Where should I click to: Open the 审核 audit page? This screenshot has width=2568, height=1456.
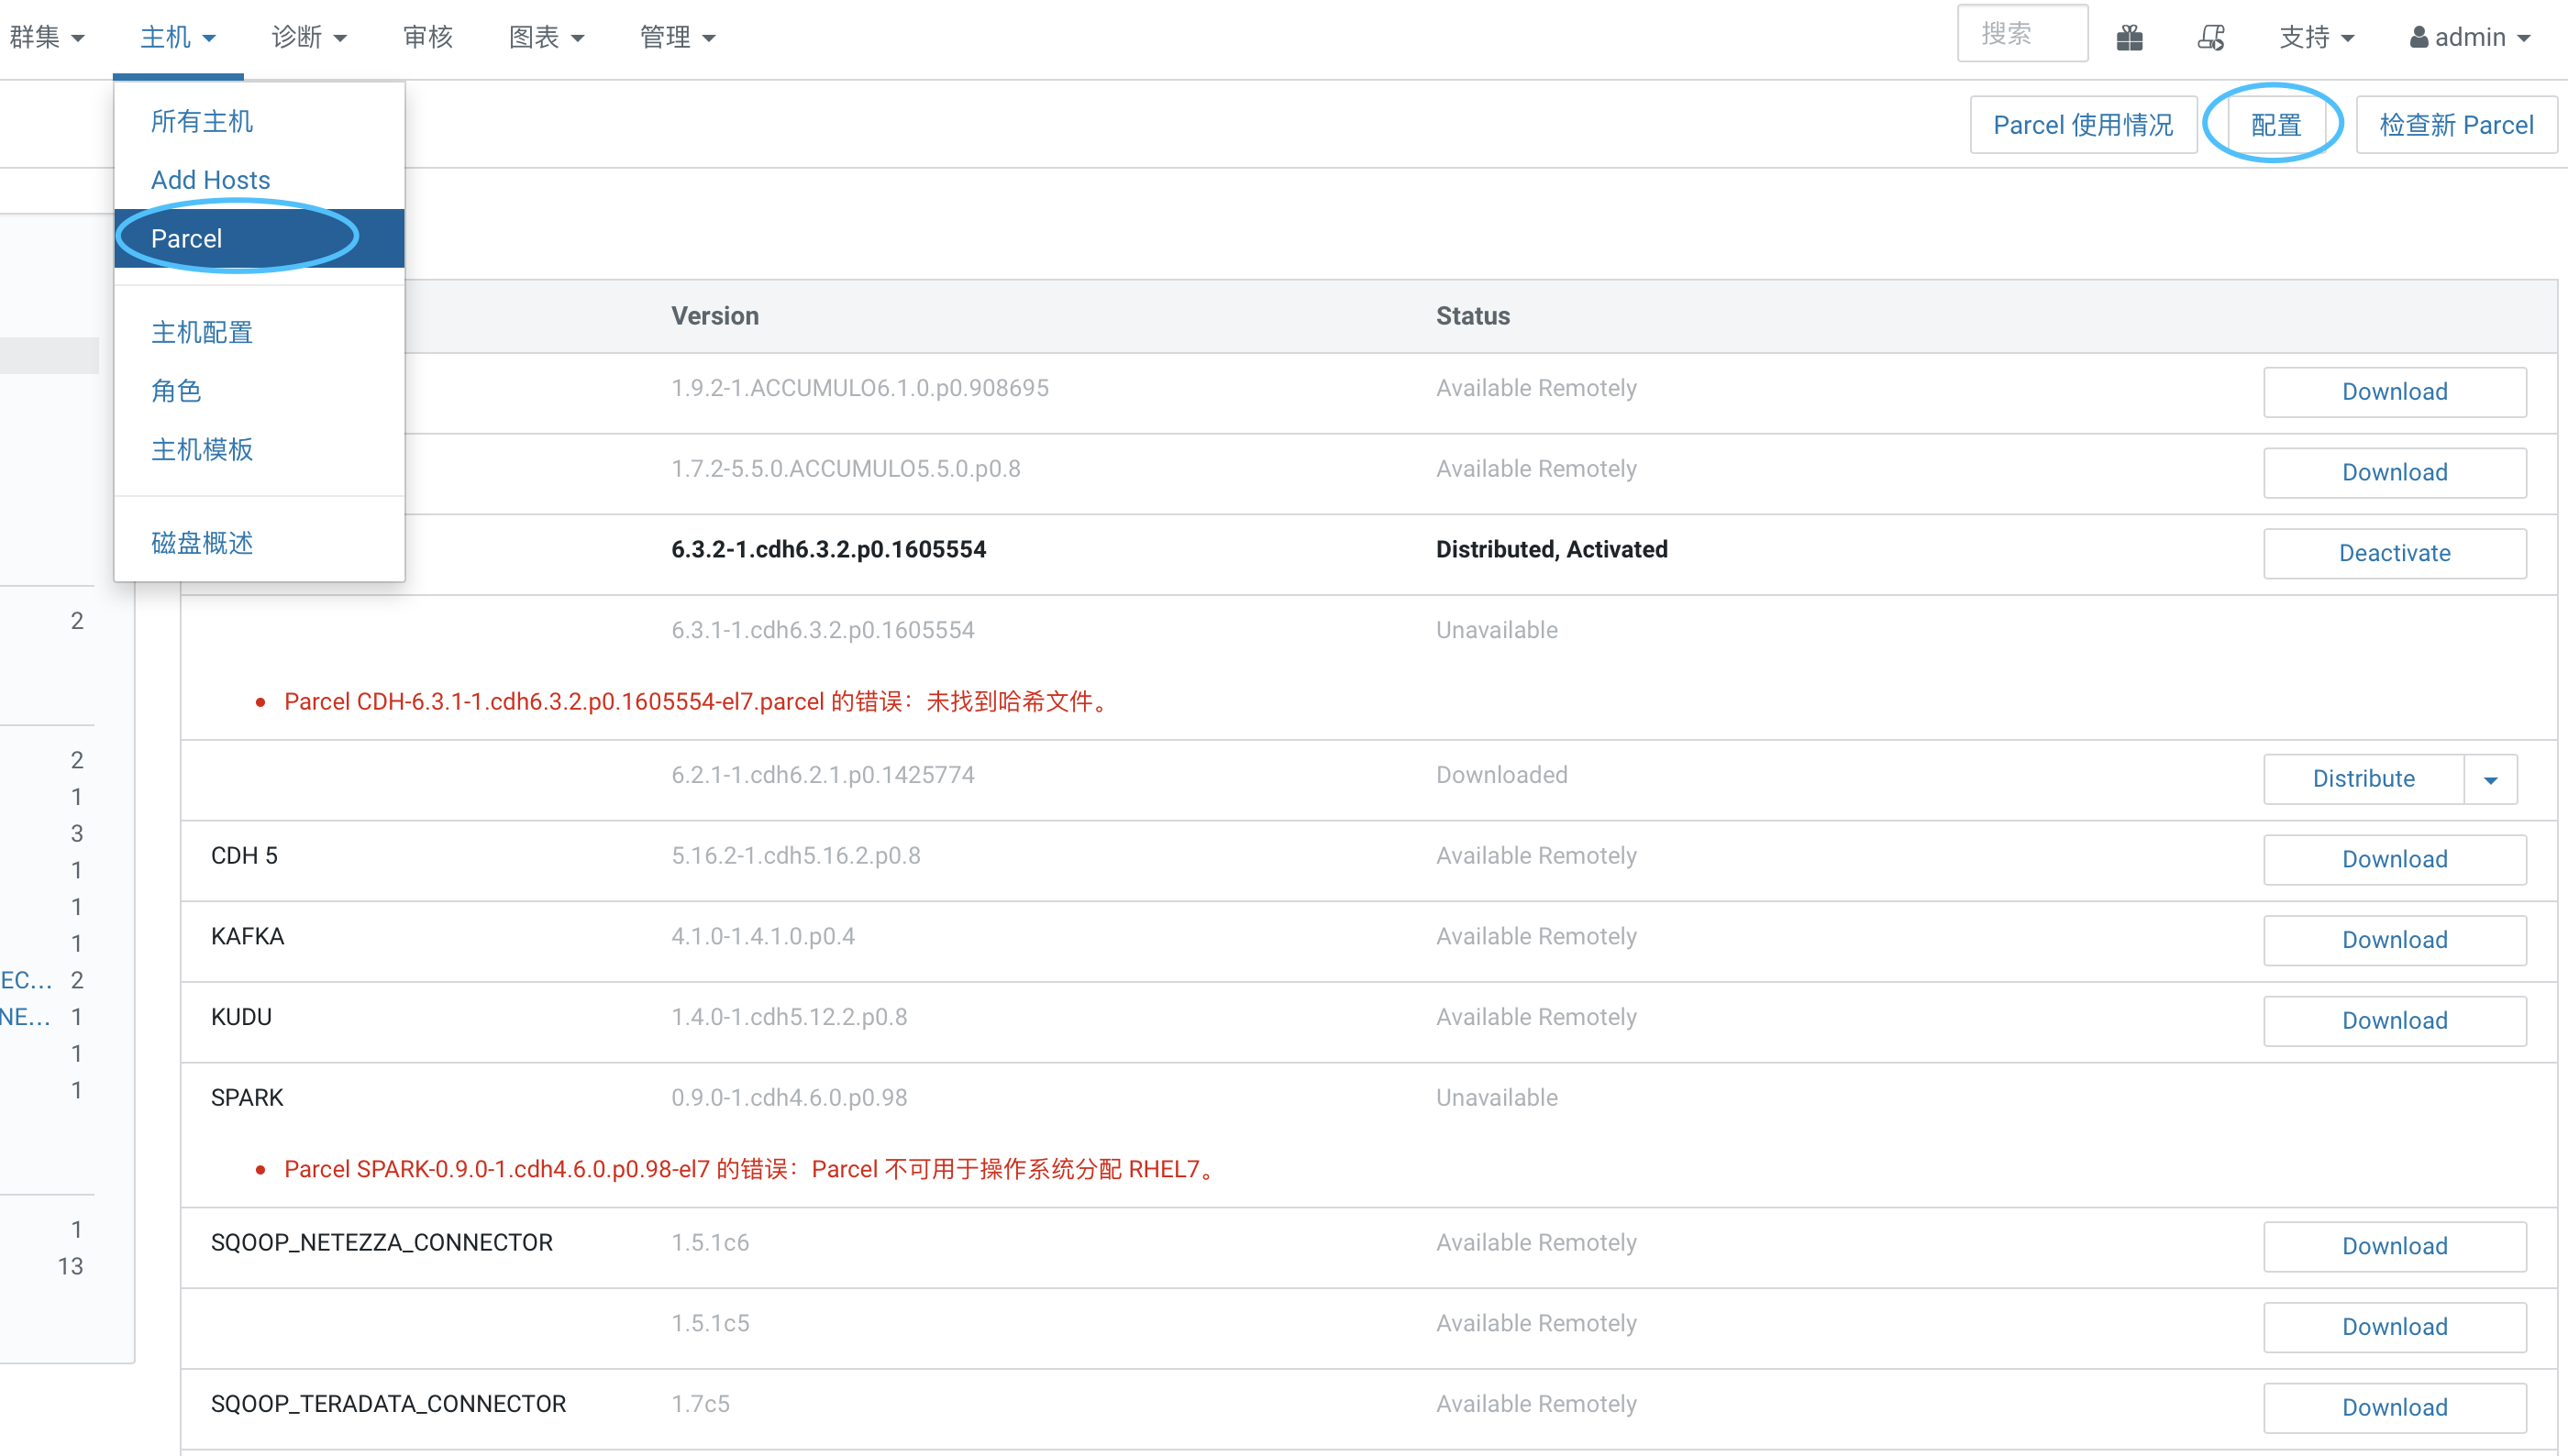(428, 38)
